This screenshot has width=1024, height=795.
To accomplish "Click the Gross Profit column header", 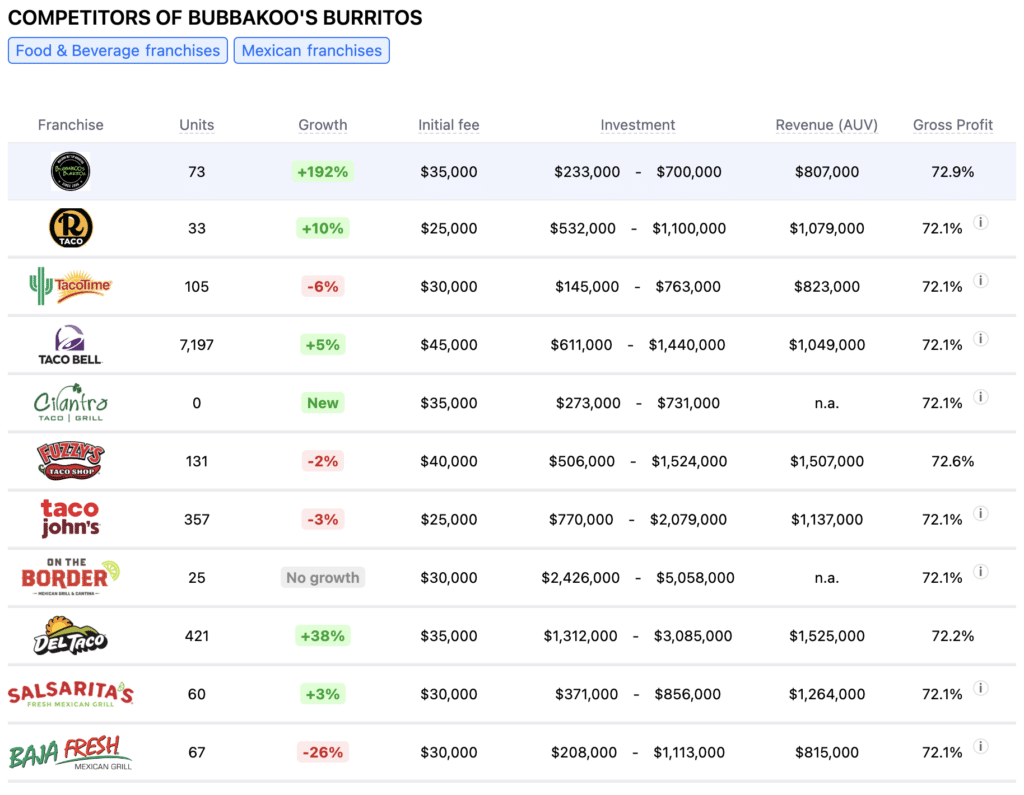I will point(952,125).
